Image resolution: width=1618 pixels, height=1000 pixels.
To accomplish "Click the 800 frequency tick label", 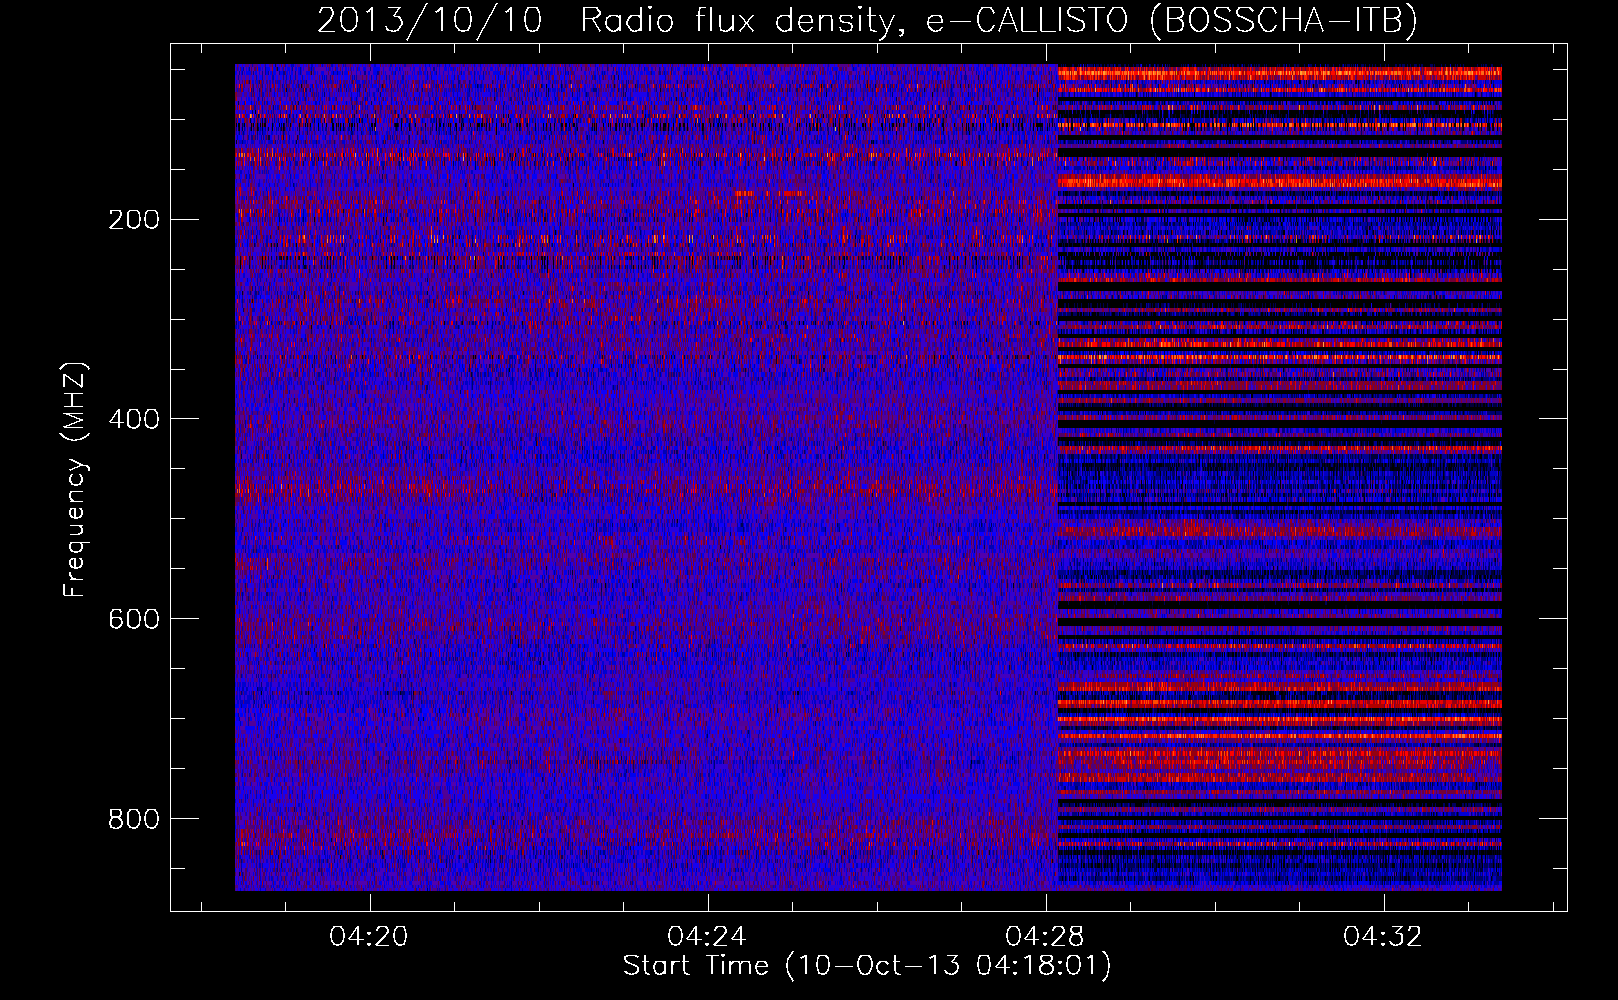I will pos(134,819).
